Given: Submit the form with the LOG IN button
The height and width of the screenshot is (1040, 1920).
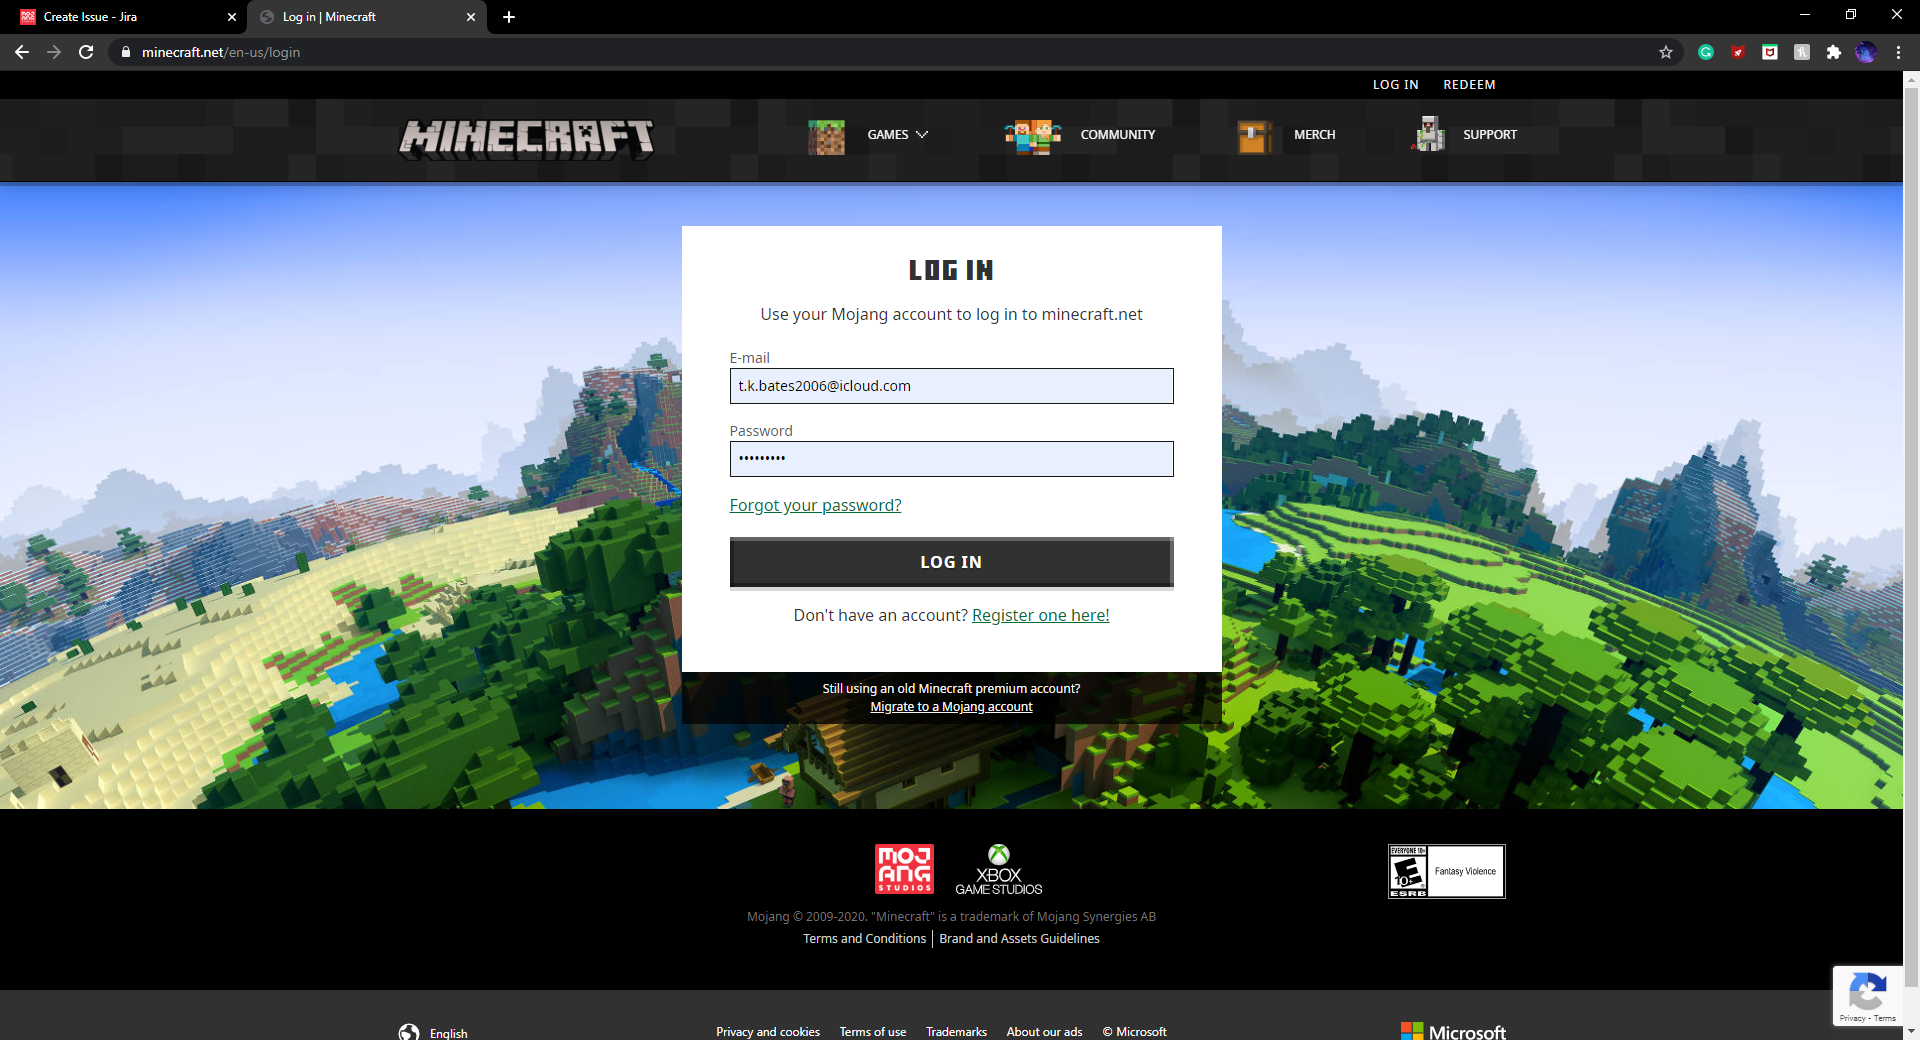Looking at the screenshot, I should point(952,562).
